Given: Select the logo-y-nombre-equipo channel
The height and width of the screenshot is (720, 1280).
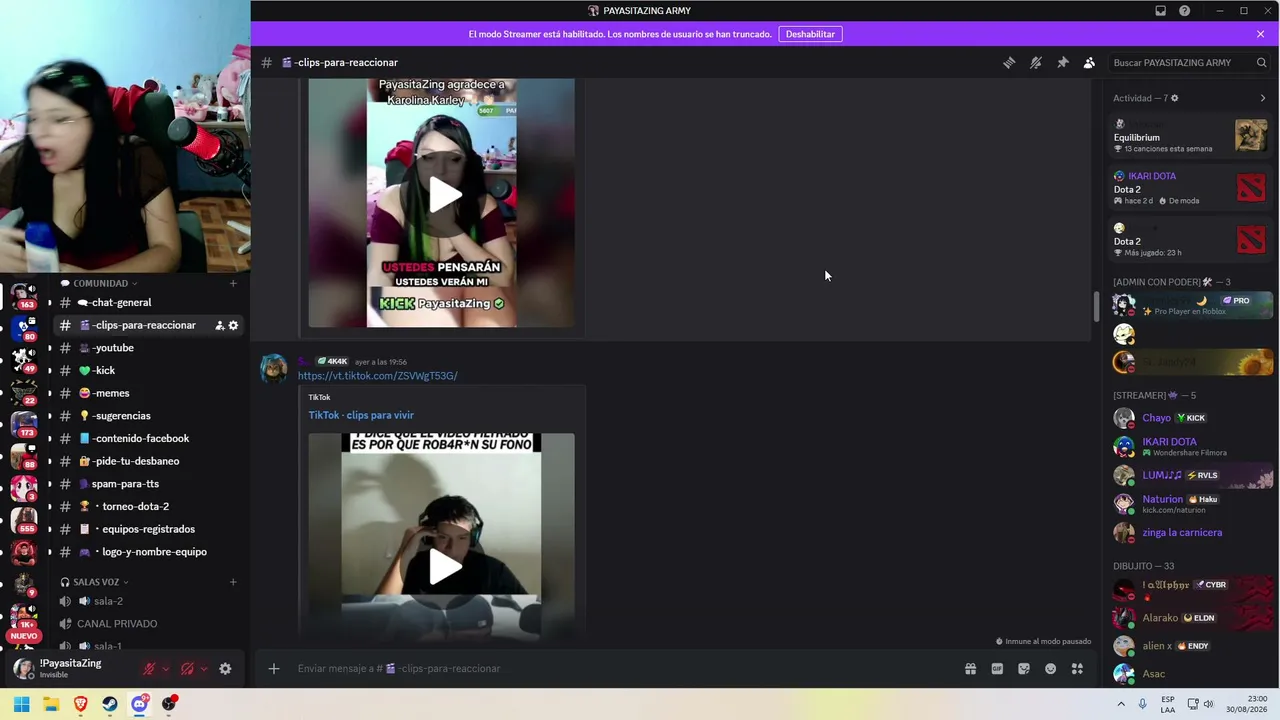Looking at the screenshot, I should click(148, 552).
